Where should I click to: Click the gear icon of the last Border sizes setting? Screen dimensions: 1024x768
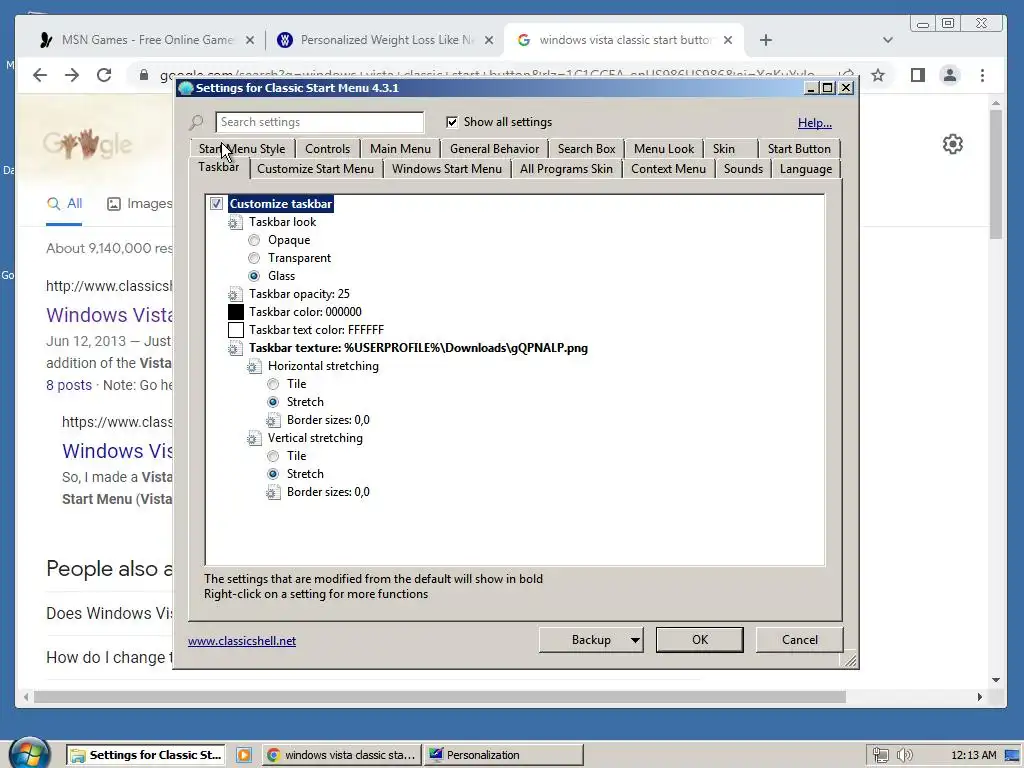coord(273,492)
